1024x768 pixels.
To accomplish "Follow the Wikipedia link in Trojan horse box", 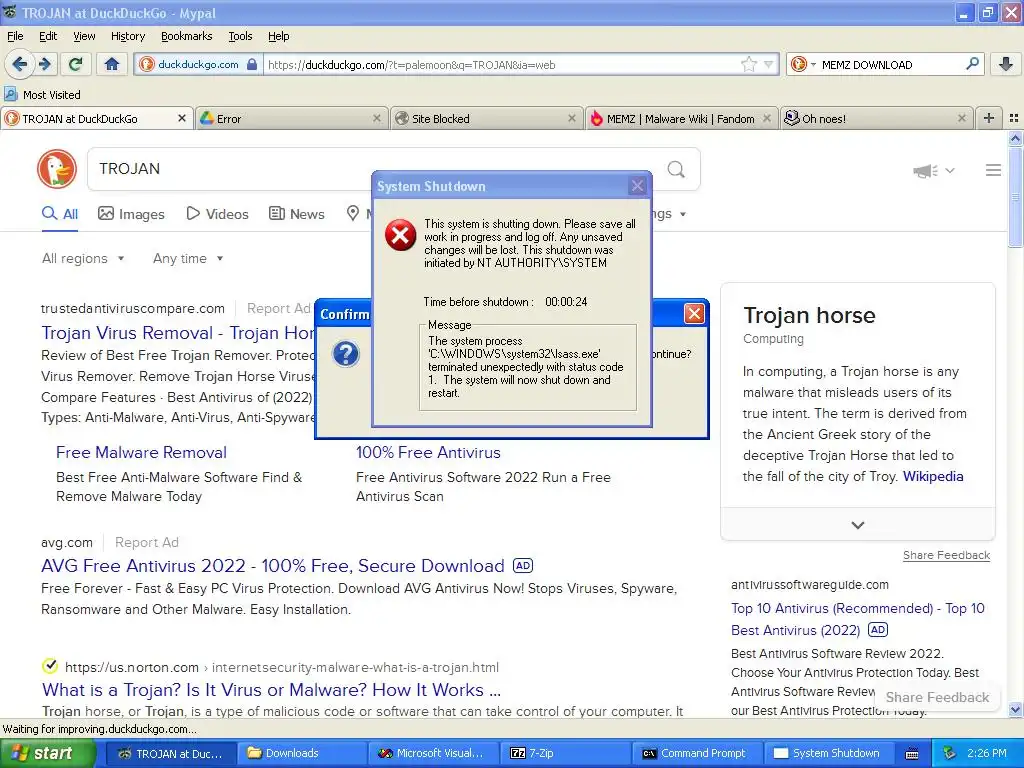I will point(933,476).
